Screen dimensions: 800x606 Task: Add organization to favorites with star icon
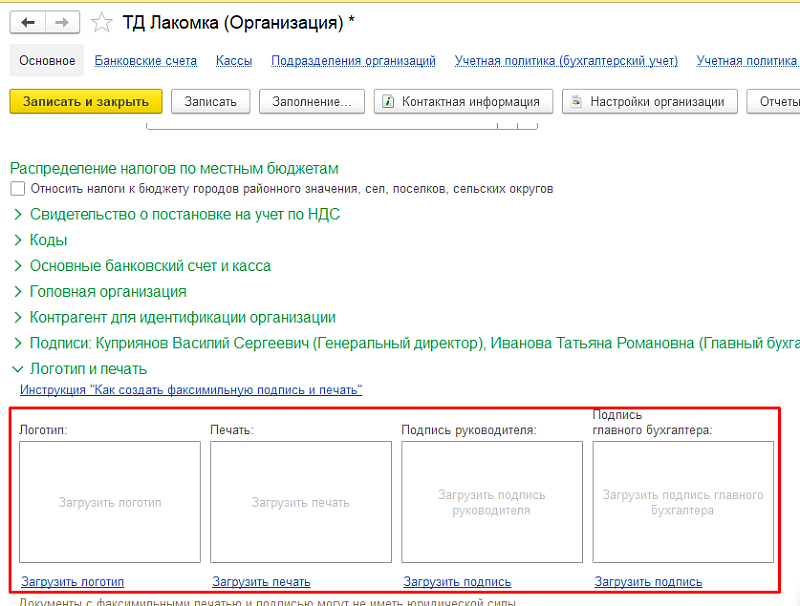click(x=101, y=22)
